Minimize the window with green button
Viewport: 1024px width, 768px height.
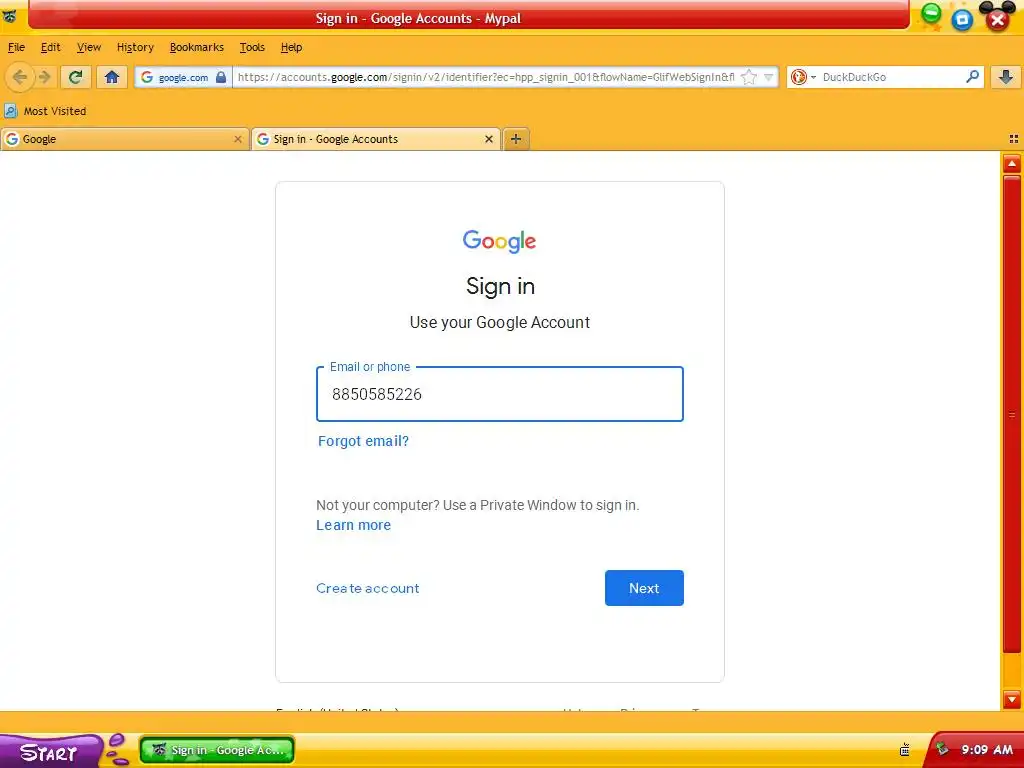pos(931,14)
